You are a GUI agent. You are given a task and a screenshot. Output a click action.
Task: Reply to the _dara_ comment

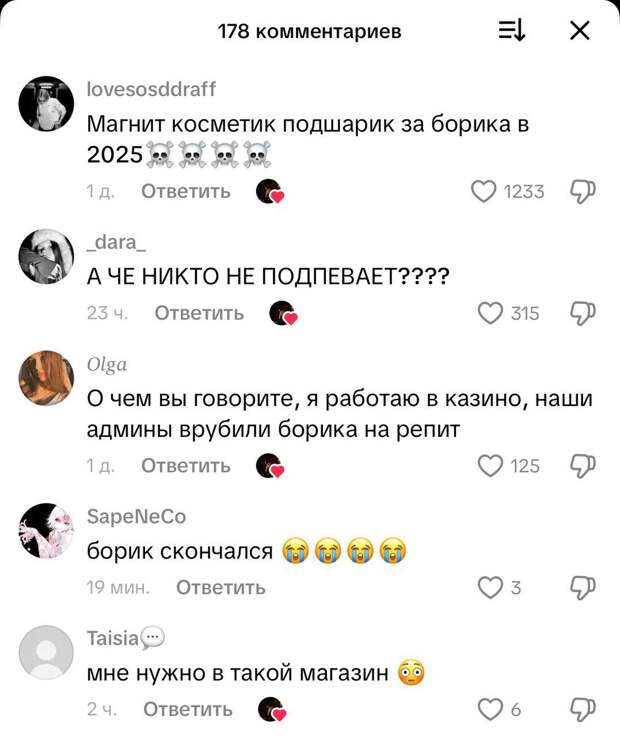tap(199, 313)
